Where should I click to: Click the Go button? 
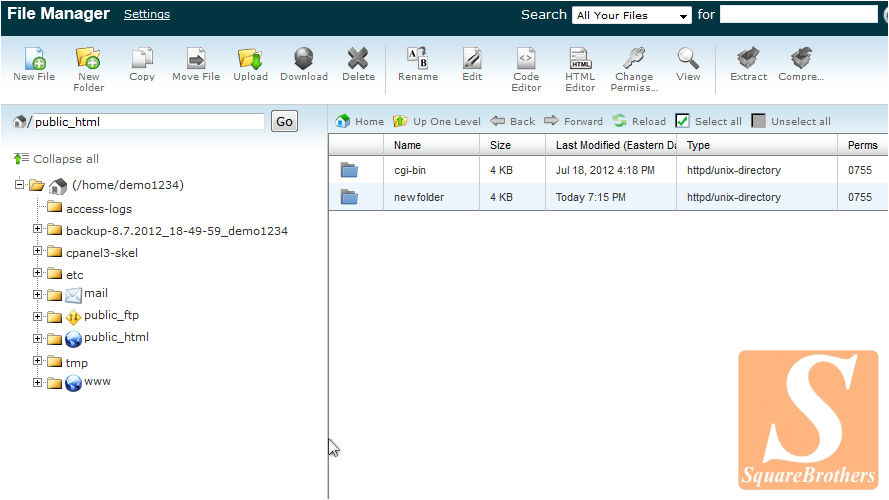click(x=284, y=121)
